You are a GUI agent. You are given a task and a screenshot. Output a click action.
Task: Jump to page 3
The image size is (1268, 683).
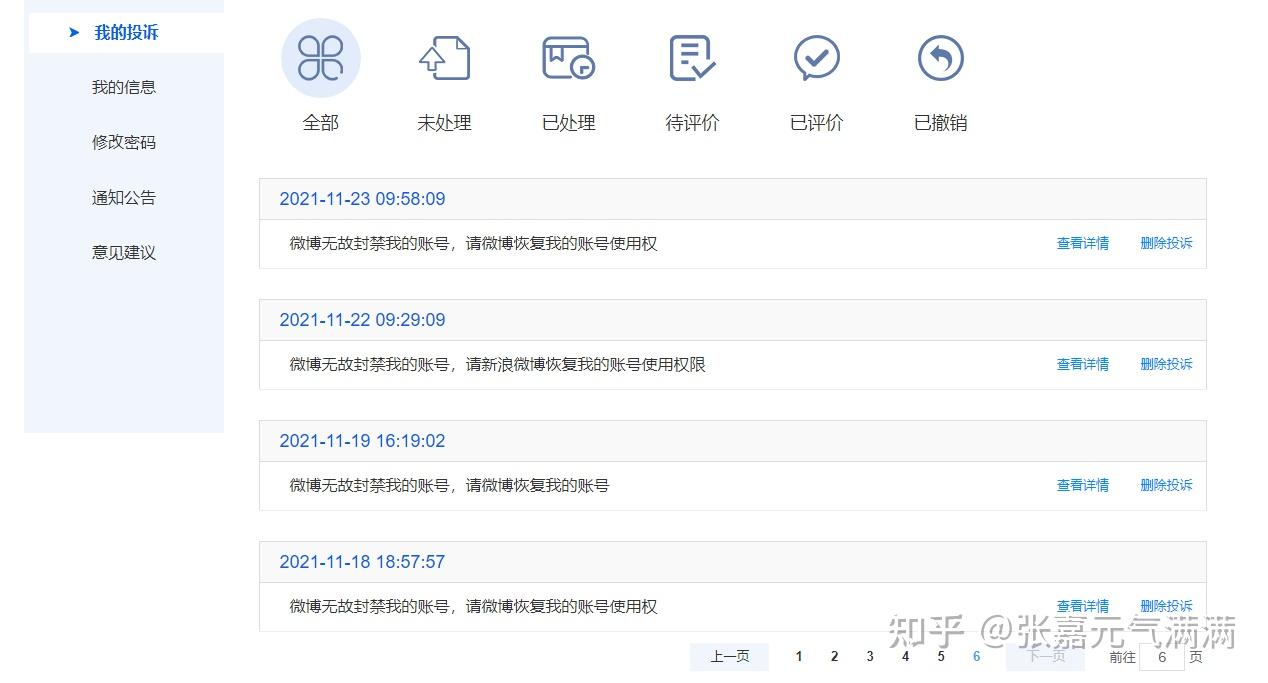tap(870, 656)
